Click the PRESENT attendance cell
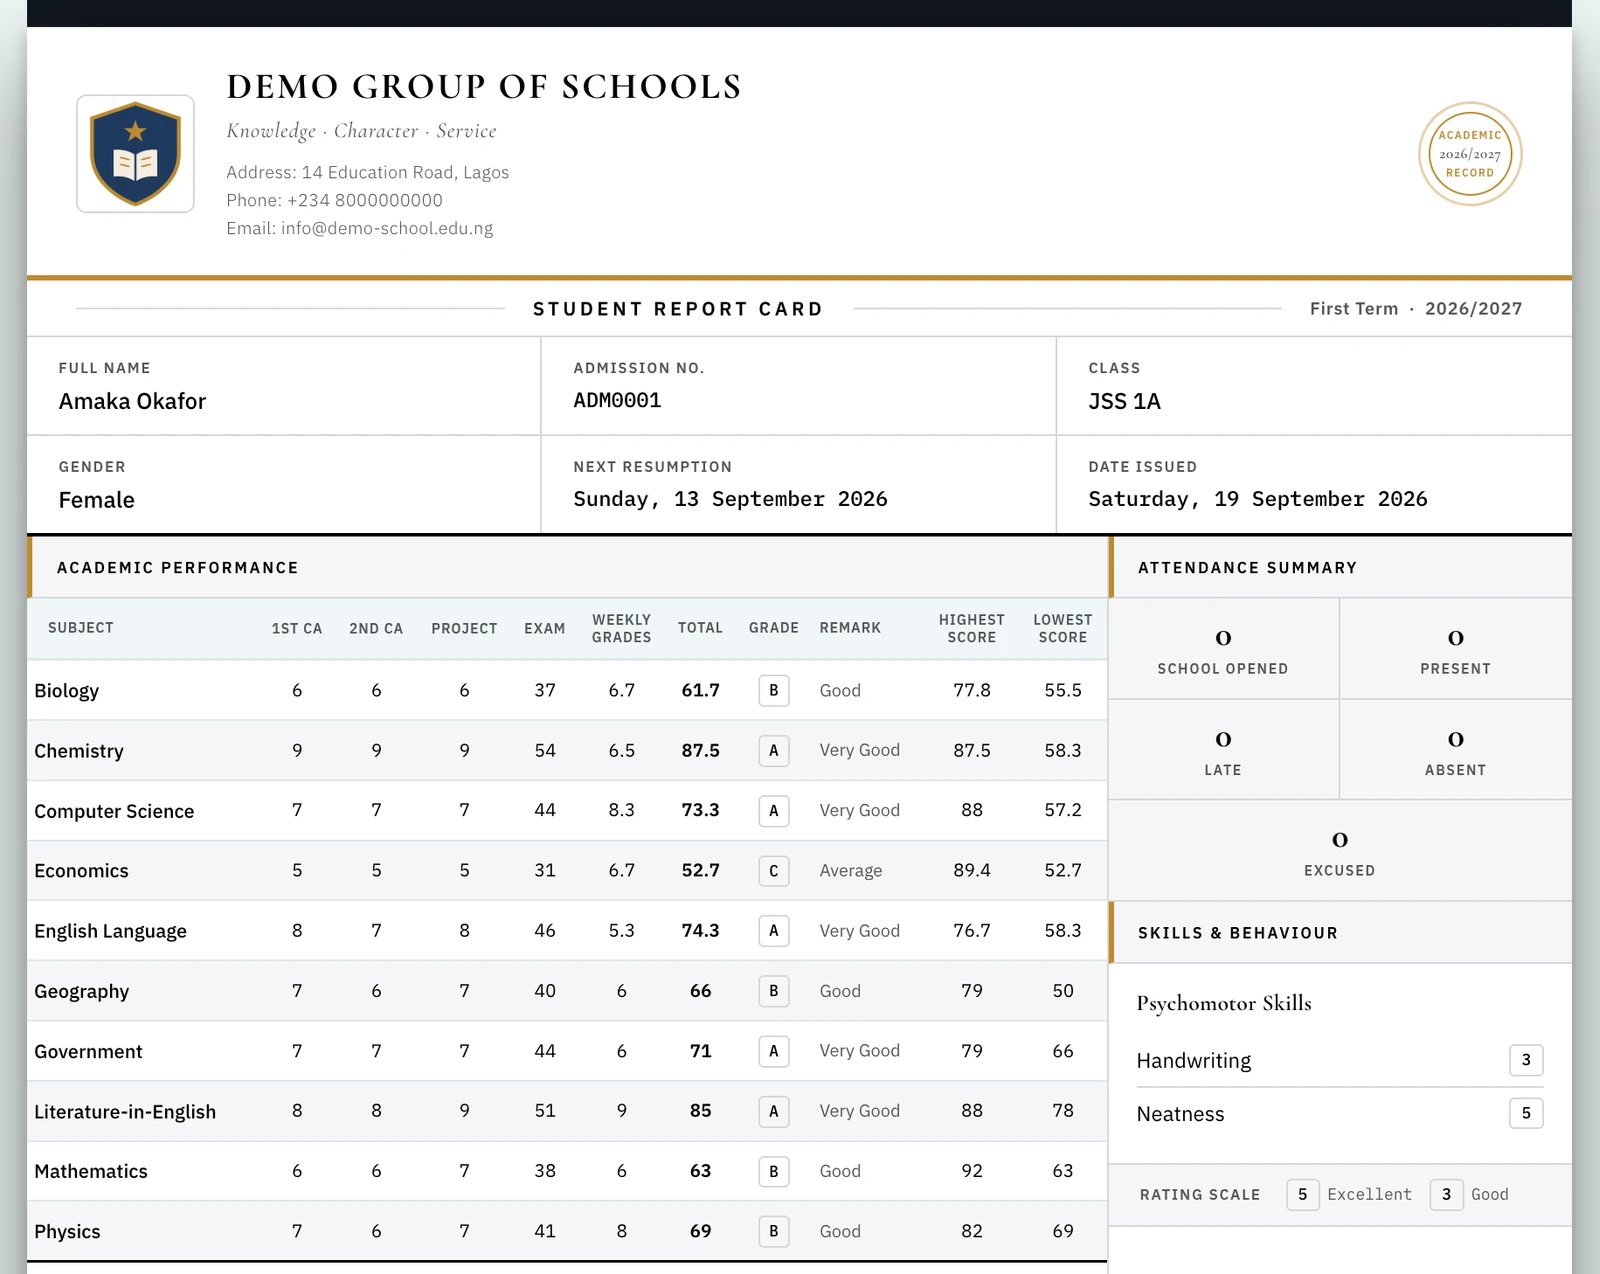1600x1274 pixels. (1455, 649)
